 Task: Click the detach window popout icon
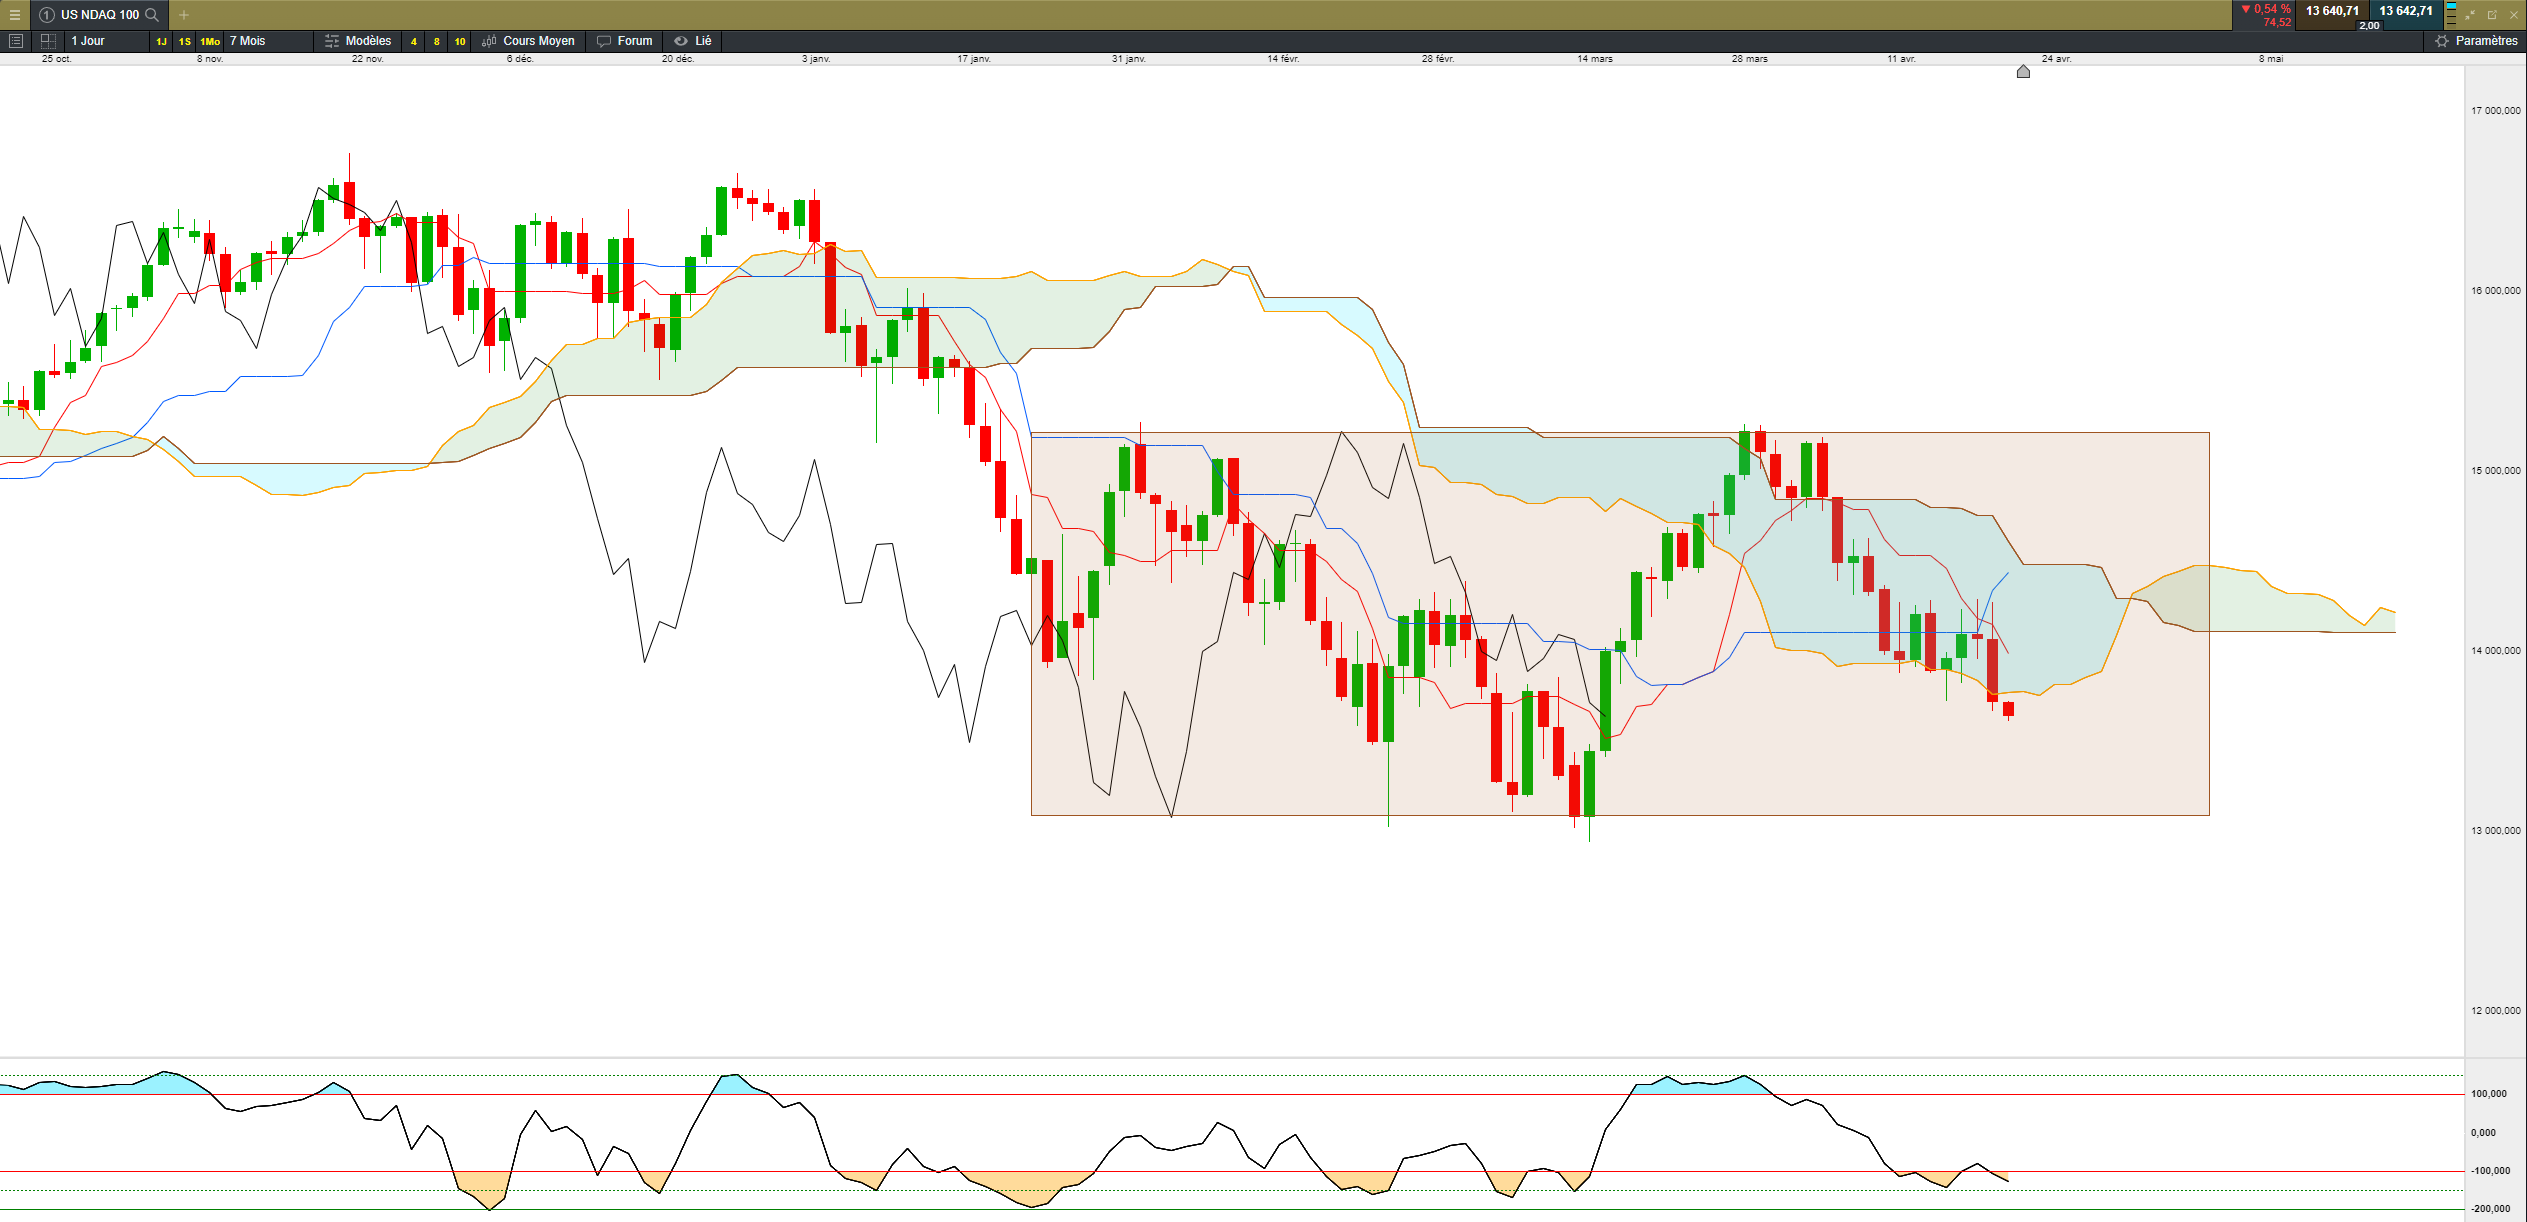(2492, 15)
